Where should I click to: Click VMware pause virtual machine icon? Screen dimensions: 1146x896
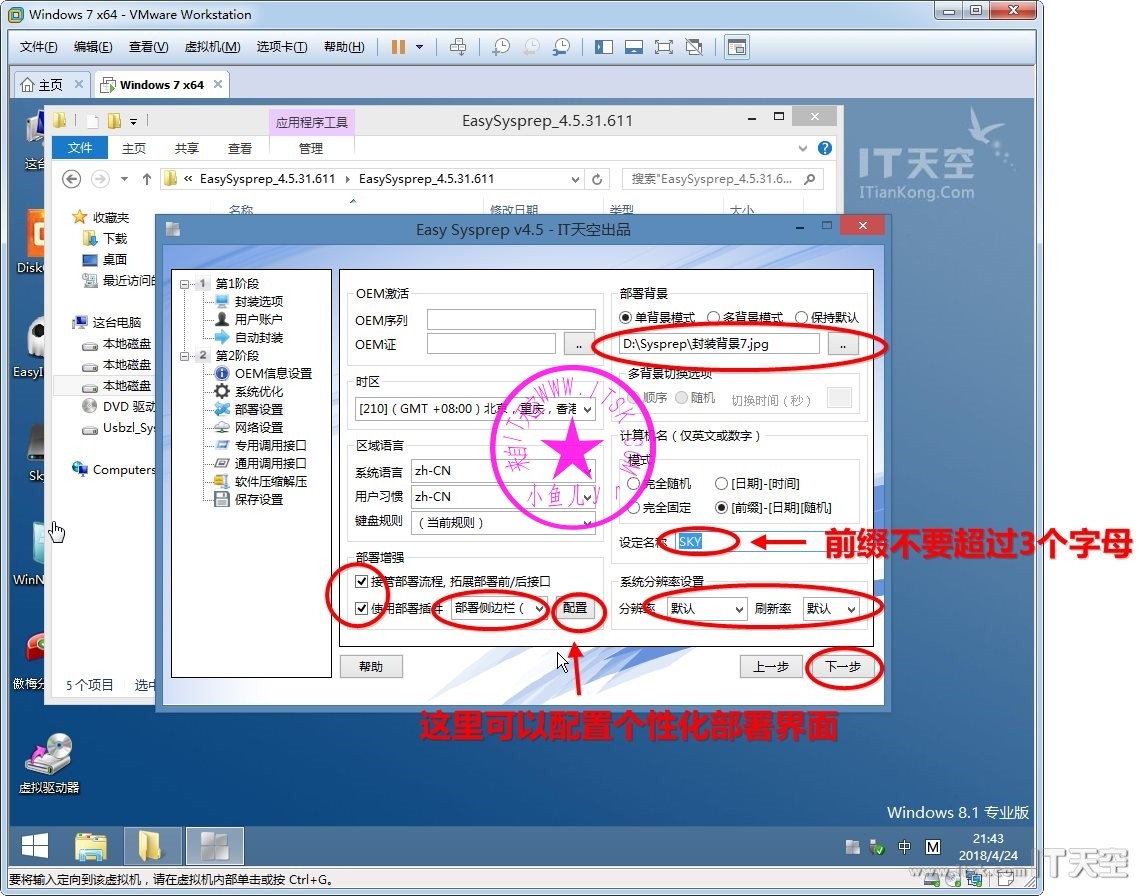(398, 47)
